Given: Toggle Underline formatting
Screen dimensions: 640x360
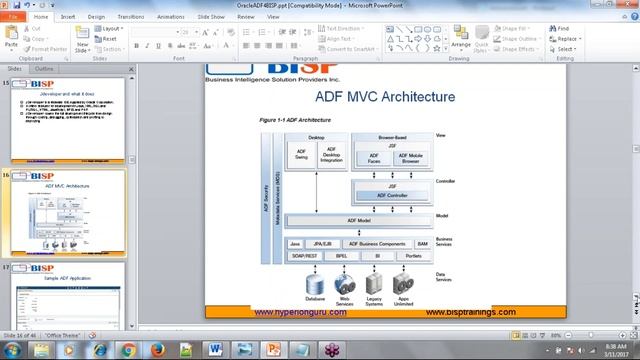Looking at the screenshot, I should [x=158, y=46].
